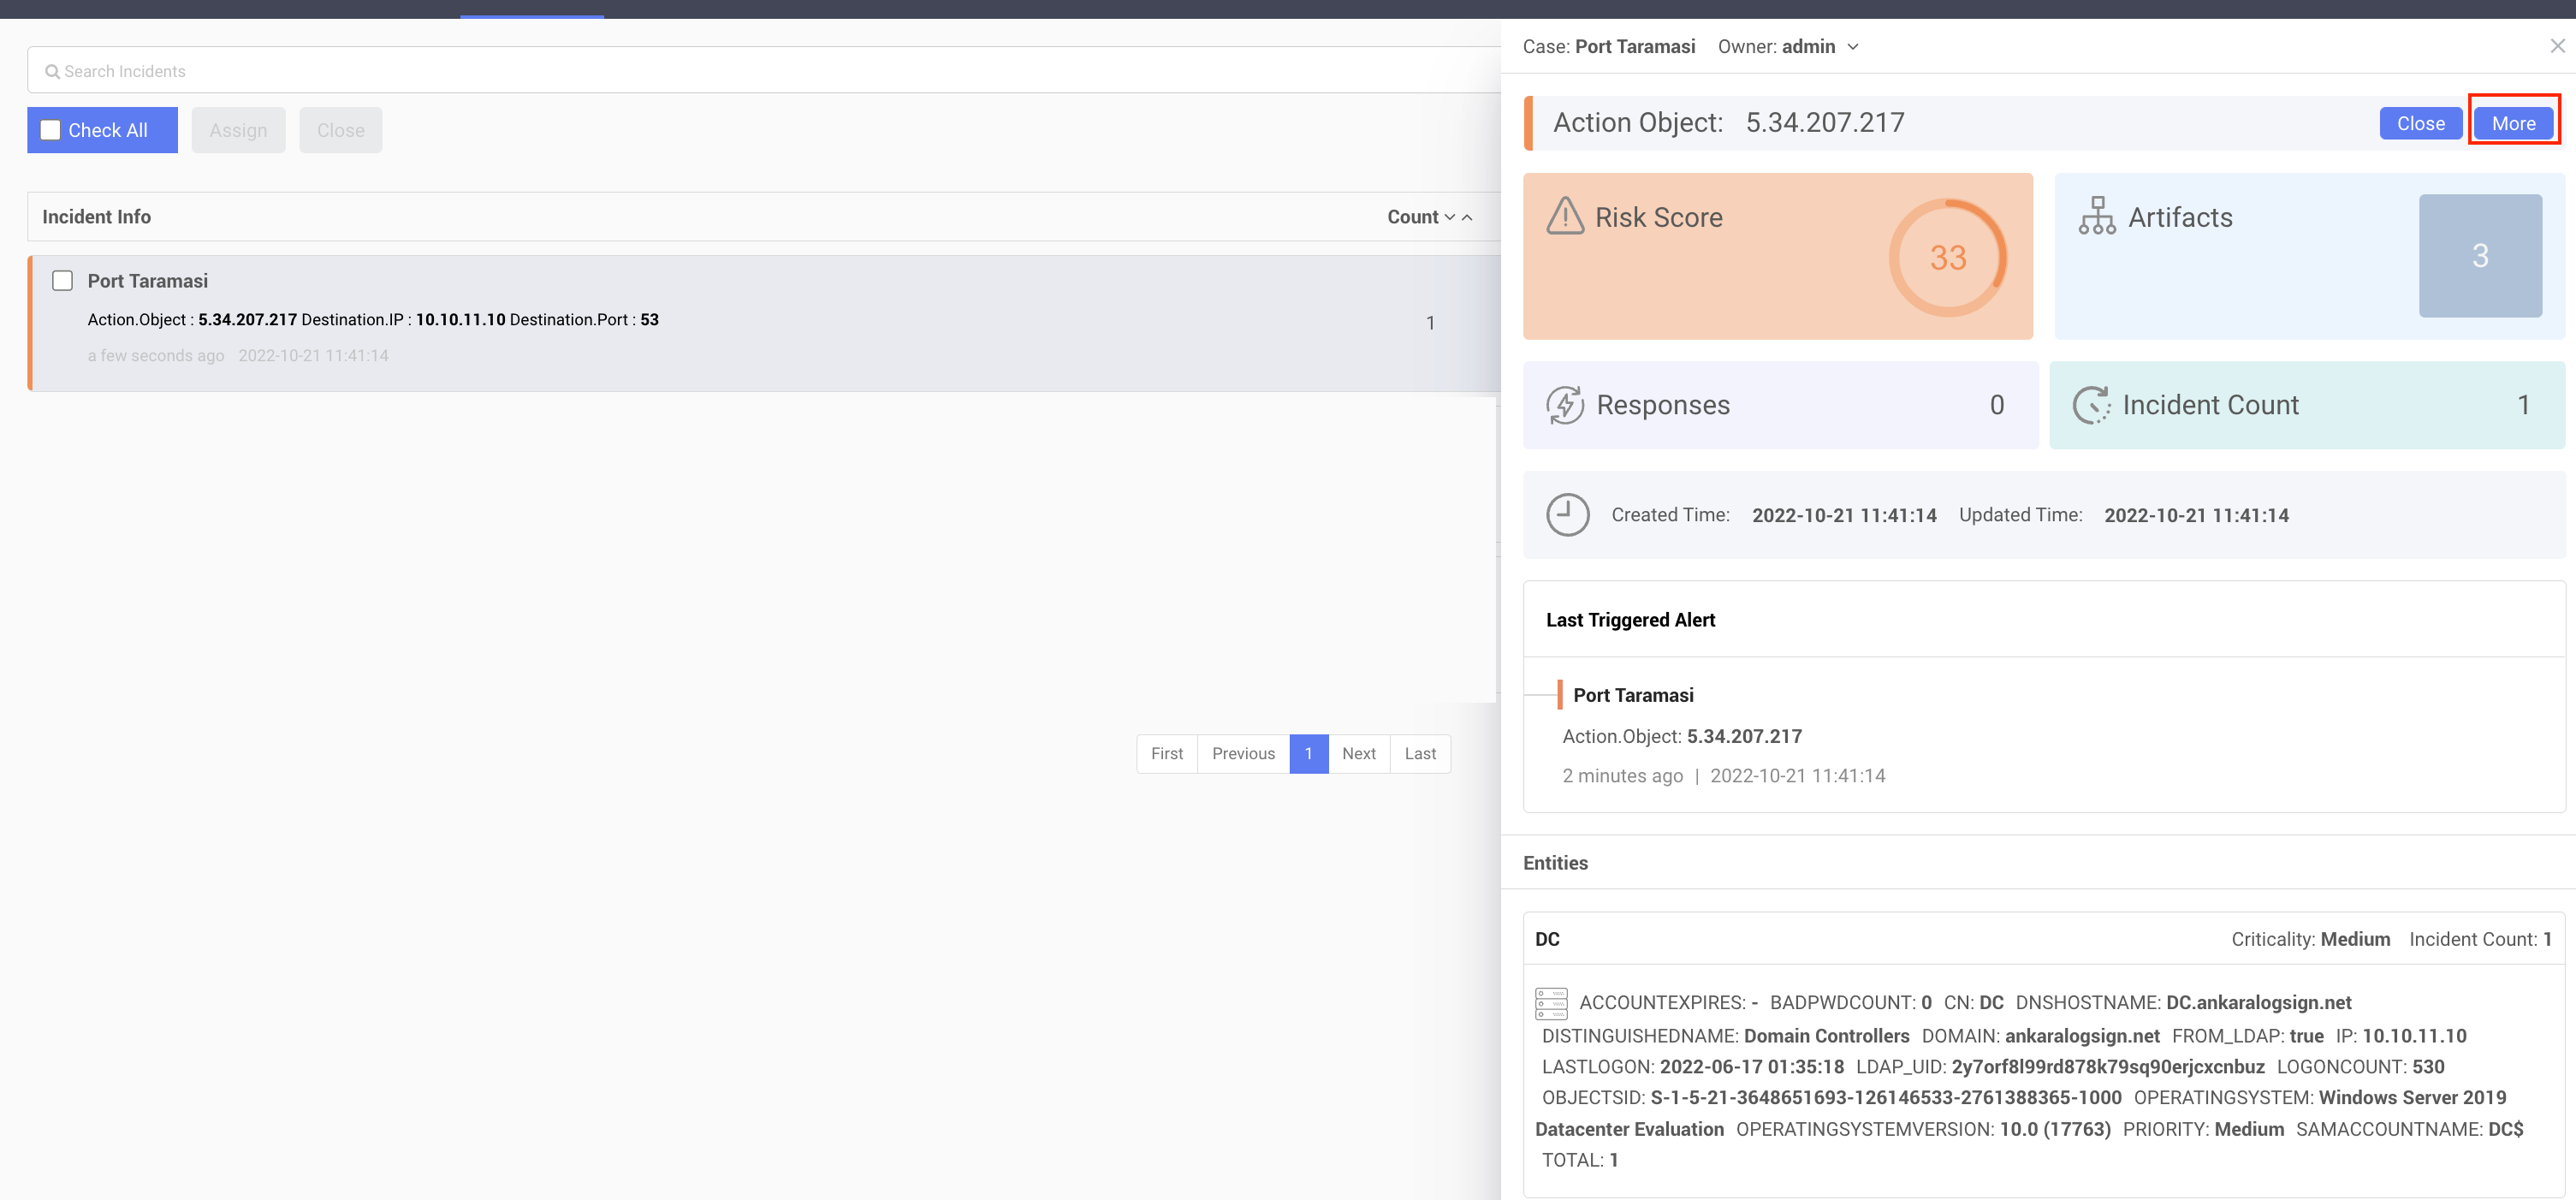Click the Risk Score circular gauge showing 33
Screen dimensions: 2576x1200
(x=1947, y=258)
